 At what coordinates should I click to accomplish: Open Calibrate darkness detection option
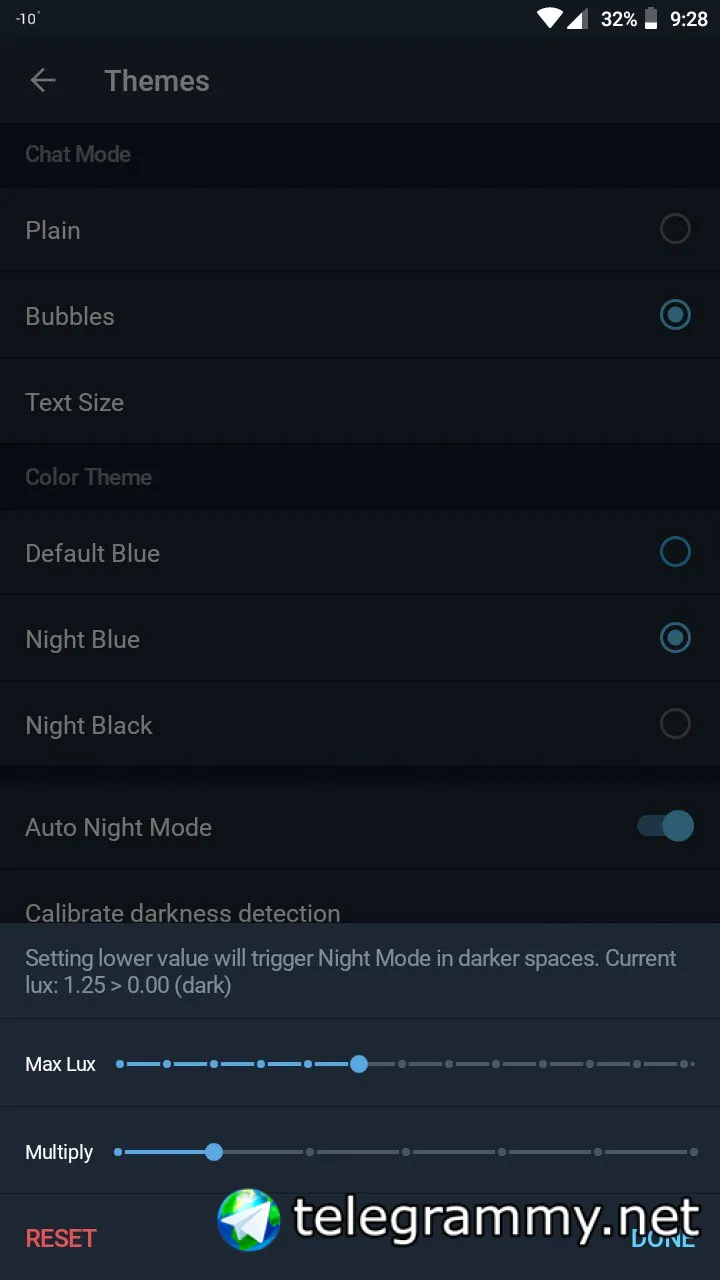coord(183,912)
